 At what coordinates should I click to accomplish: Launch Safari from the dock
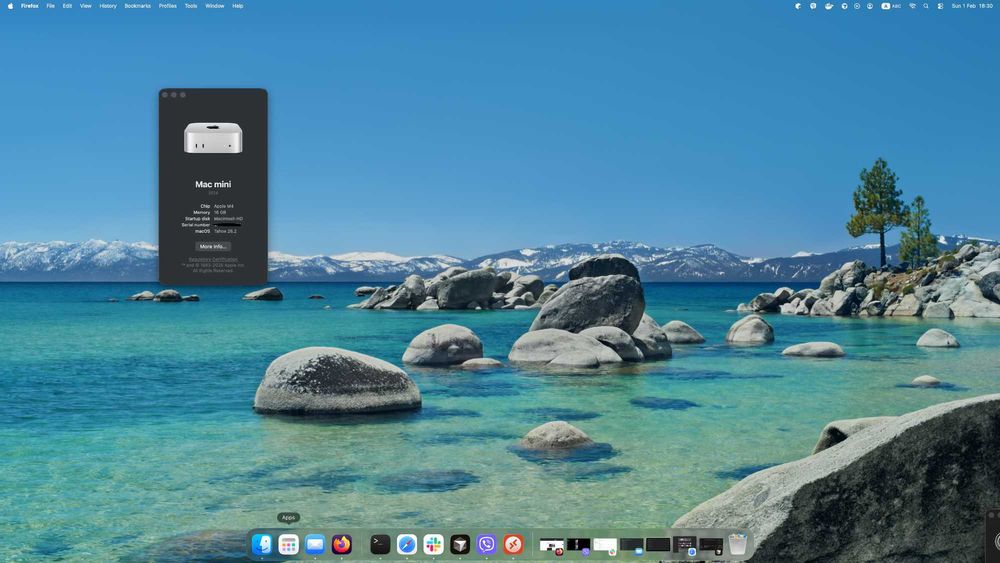(407, 544)
